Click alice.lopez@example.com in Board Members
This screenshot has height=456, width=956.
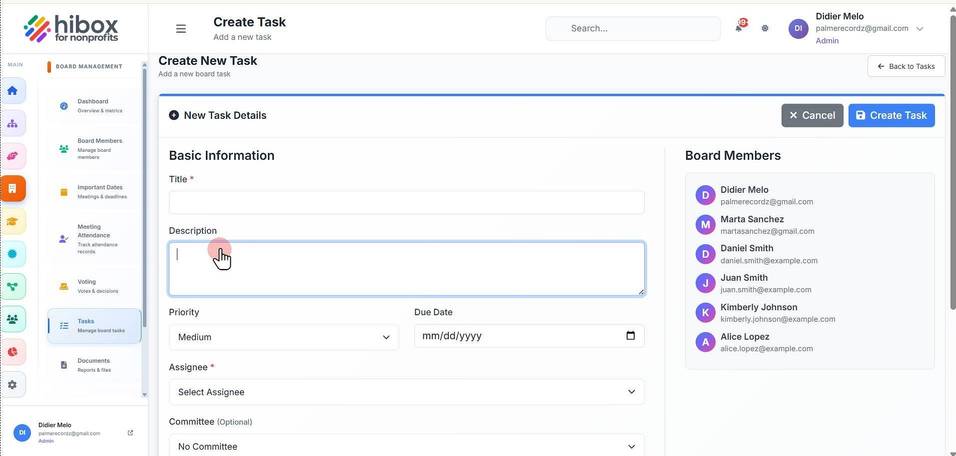[766, 349]
